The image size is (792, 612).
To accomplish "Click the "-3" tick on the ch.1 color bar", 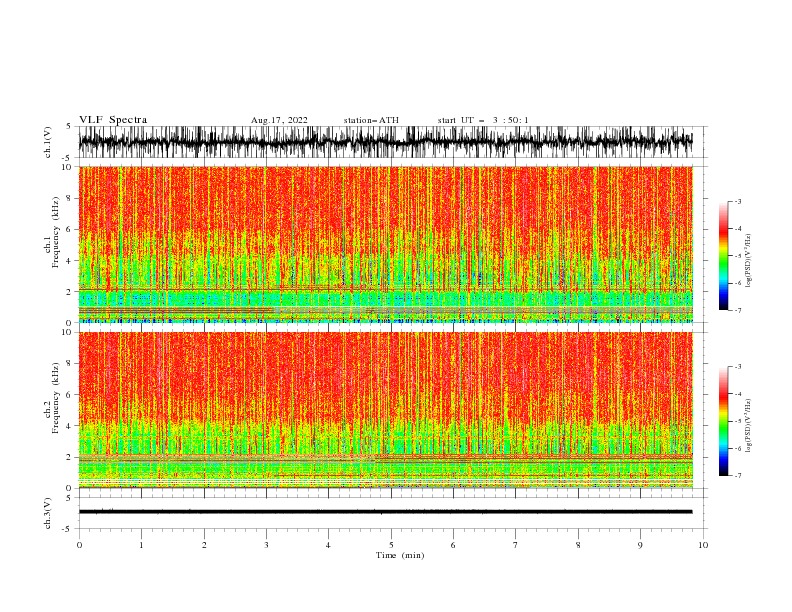I will click(737, 201).
